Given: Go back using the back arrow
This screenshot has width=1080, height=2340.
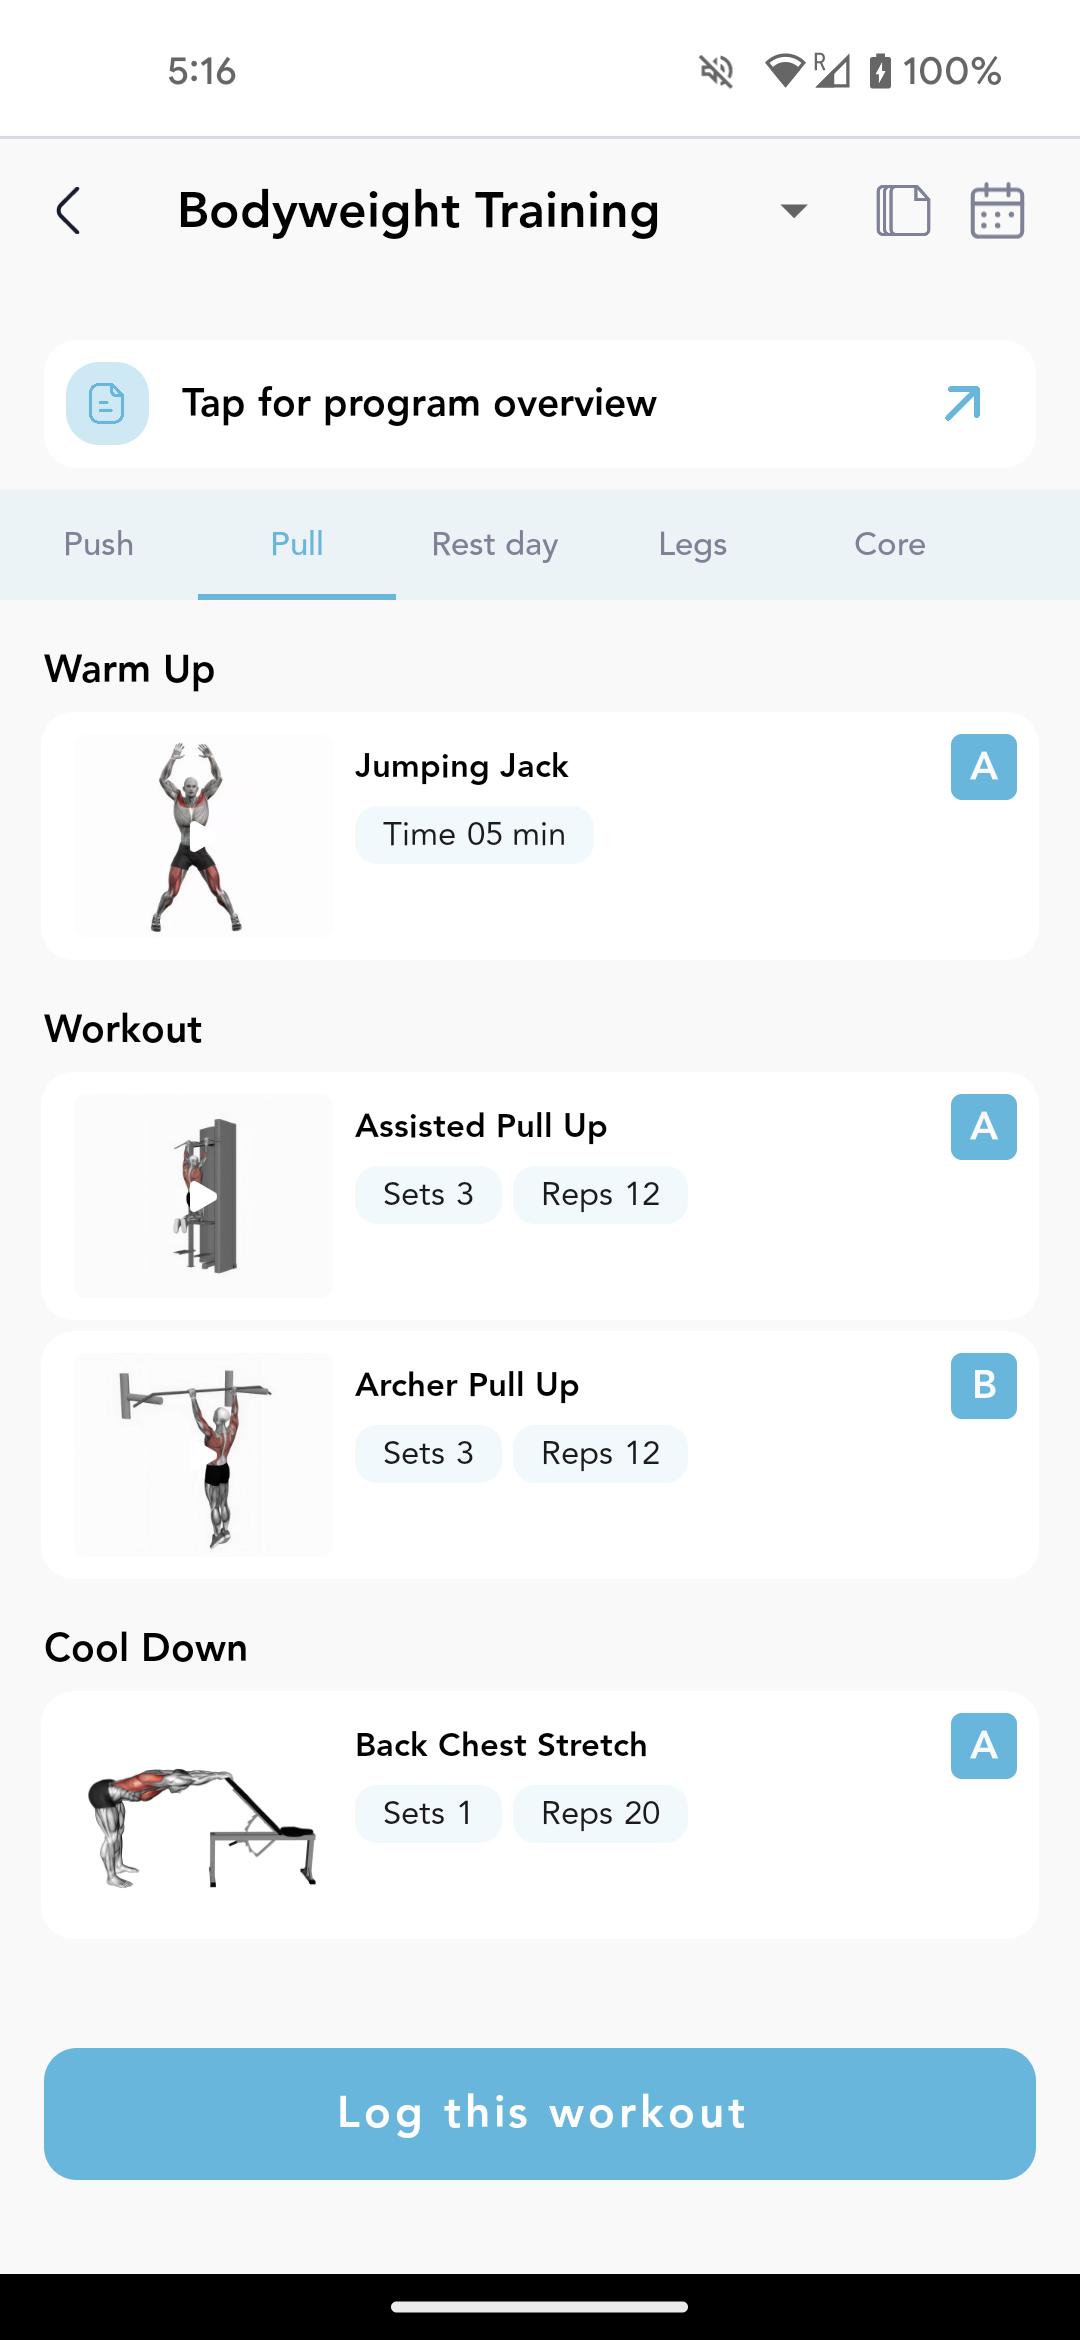Looking at the screenshot, I should (68, 211).
